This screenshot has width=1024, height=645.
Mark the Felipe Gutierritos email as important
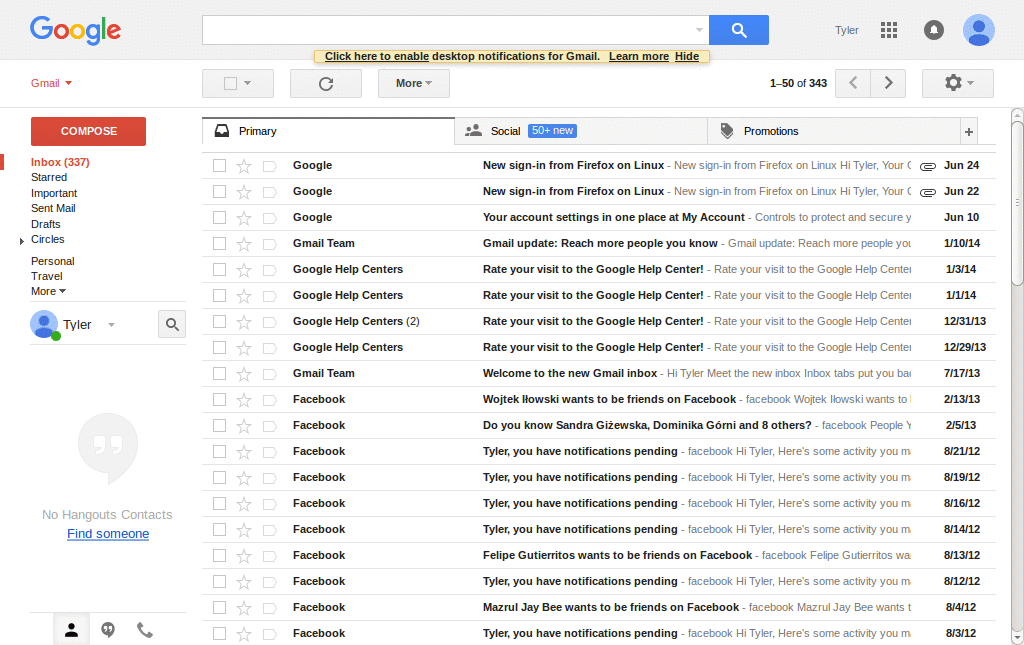coord(269,555)
